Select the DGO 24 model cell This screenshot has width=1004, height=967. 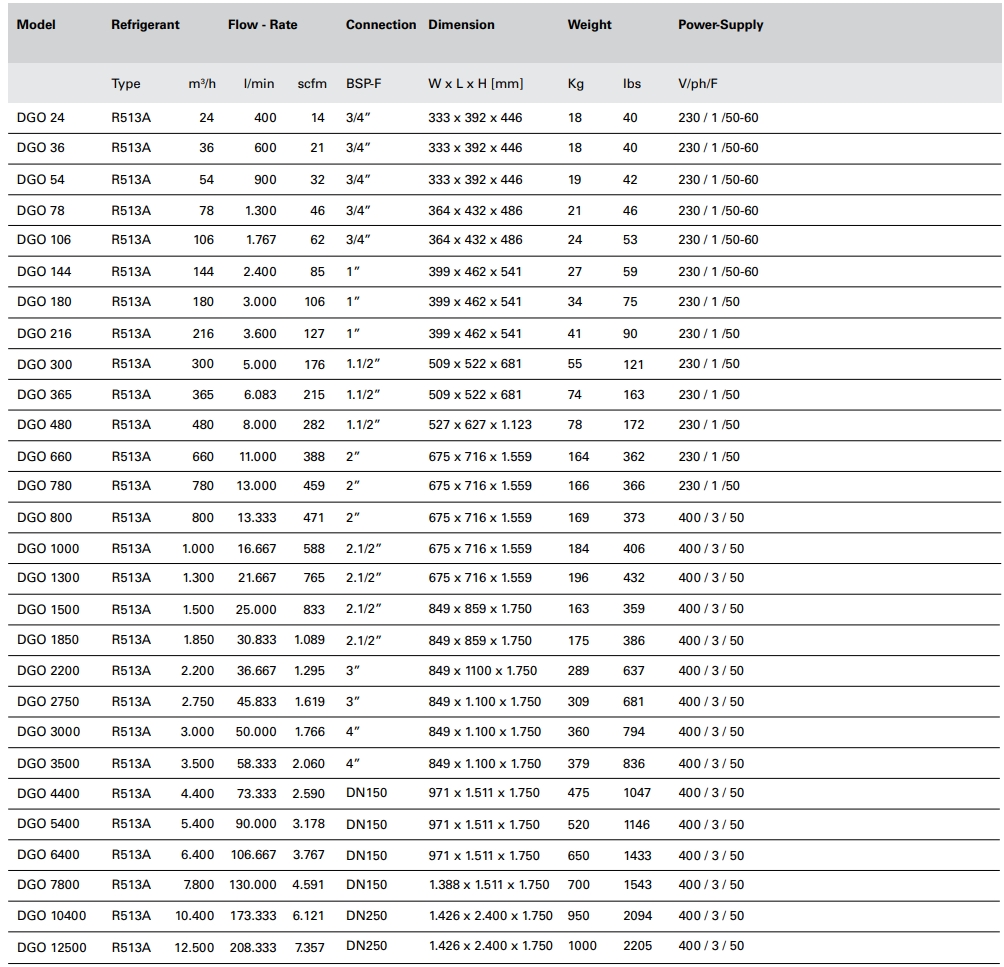tap(40, 118)
